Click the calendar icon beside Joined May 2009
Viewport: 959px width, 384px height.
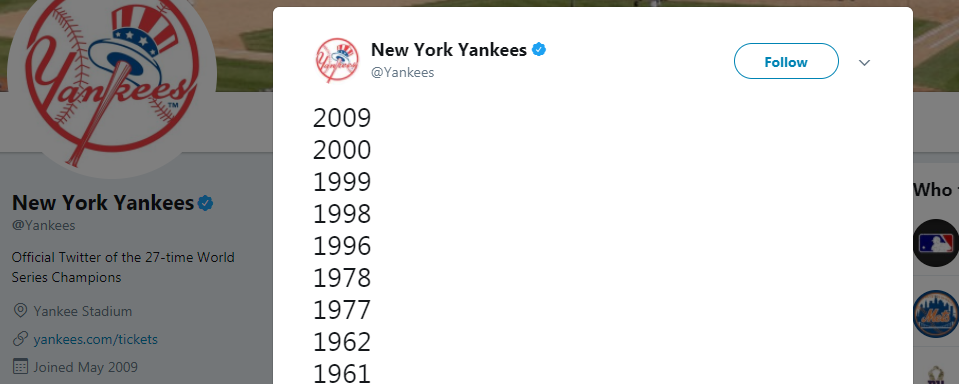(x=20, y=367)
